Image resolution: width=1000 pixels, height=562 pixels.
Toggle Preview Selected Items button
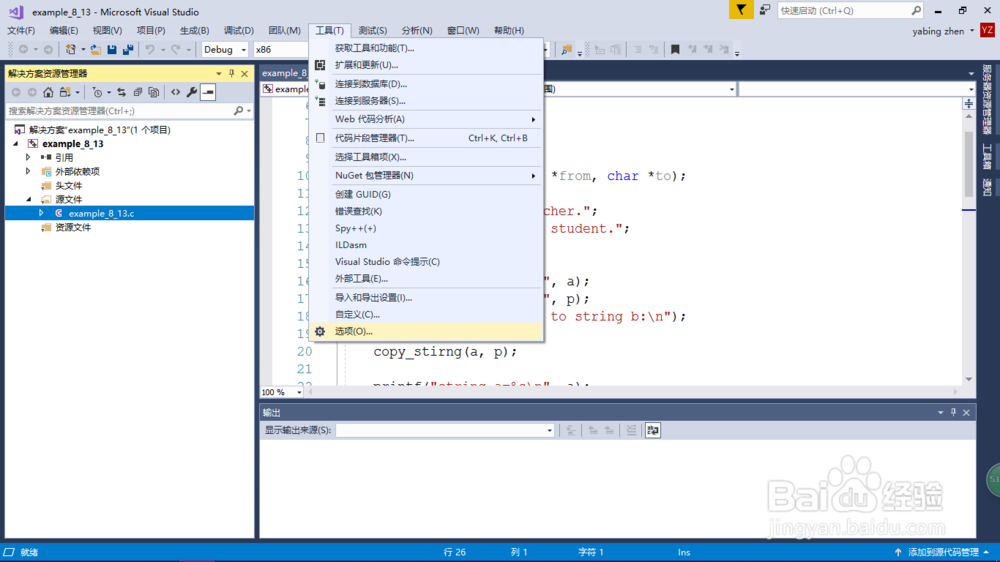click(208, 92)
